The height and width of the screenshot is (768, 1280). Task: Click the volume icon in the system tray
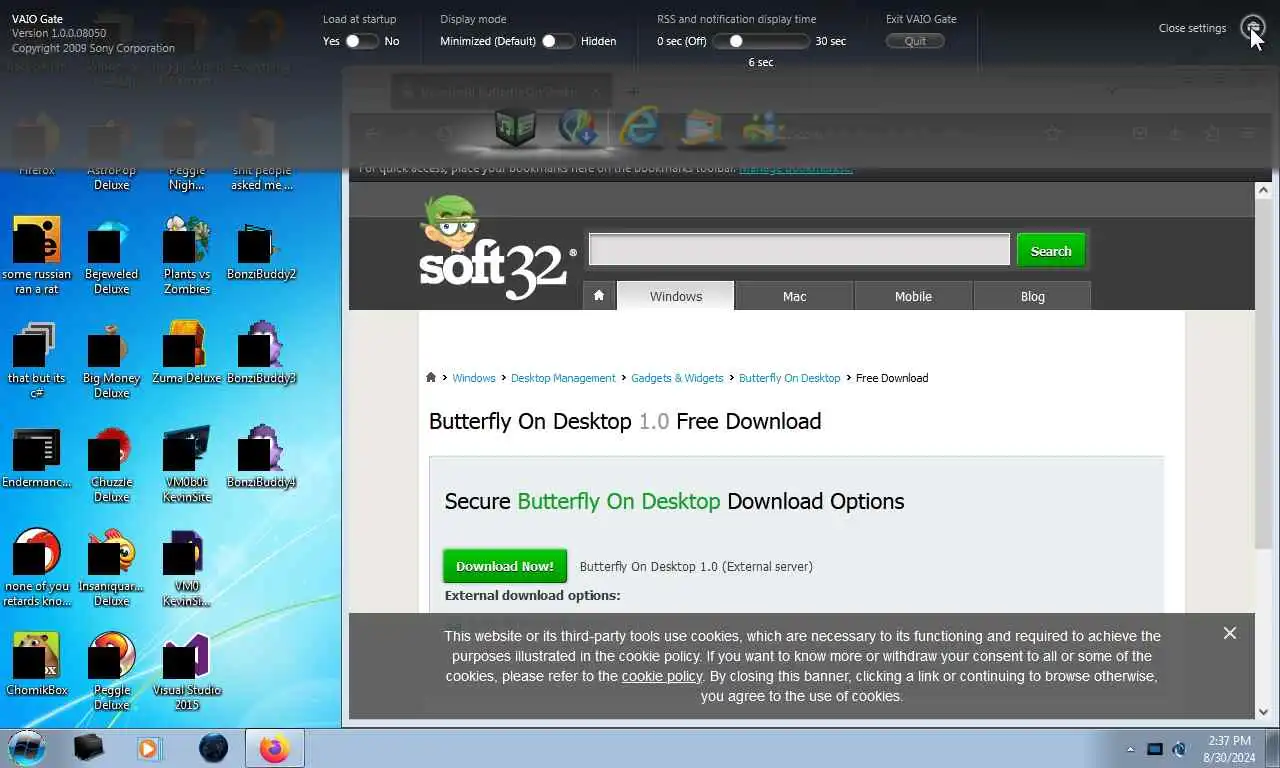click(x=1179, y=749)
